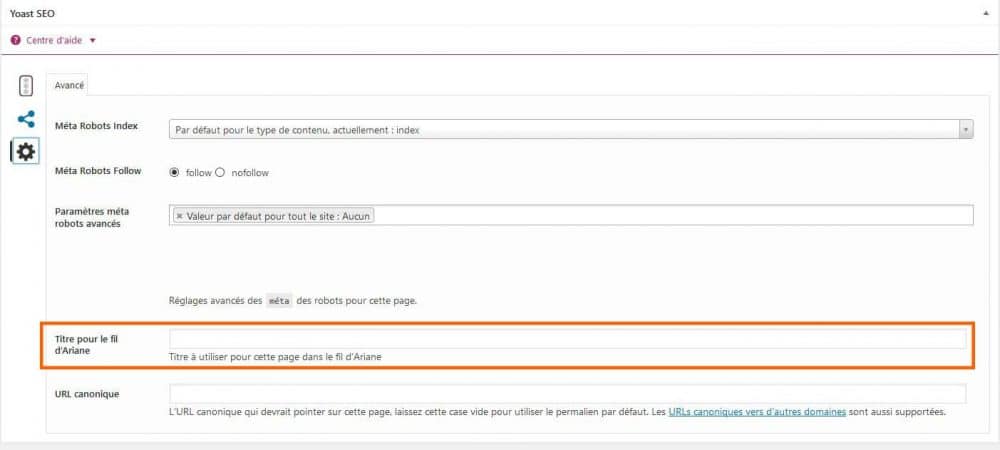1000x450 pixels.
Task: Focus the URL canonique input field
Action: pyautogui.click(x=567, y=394)
